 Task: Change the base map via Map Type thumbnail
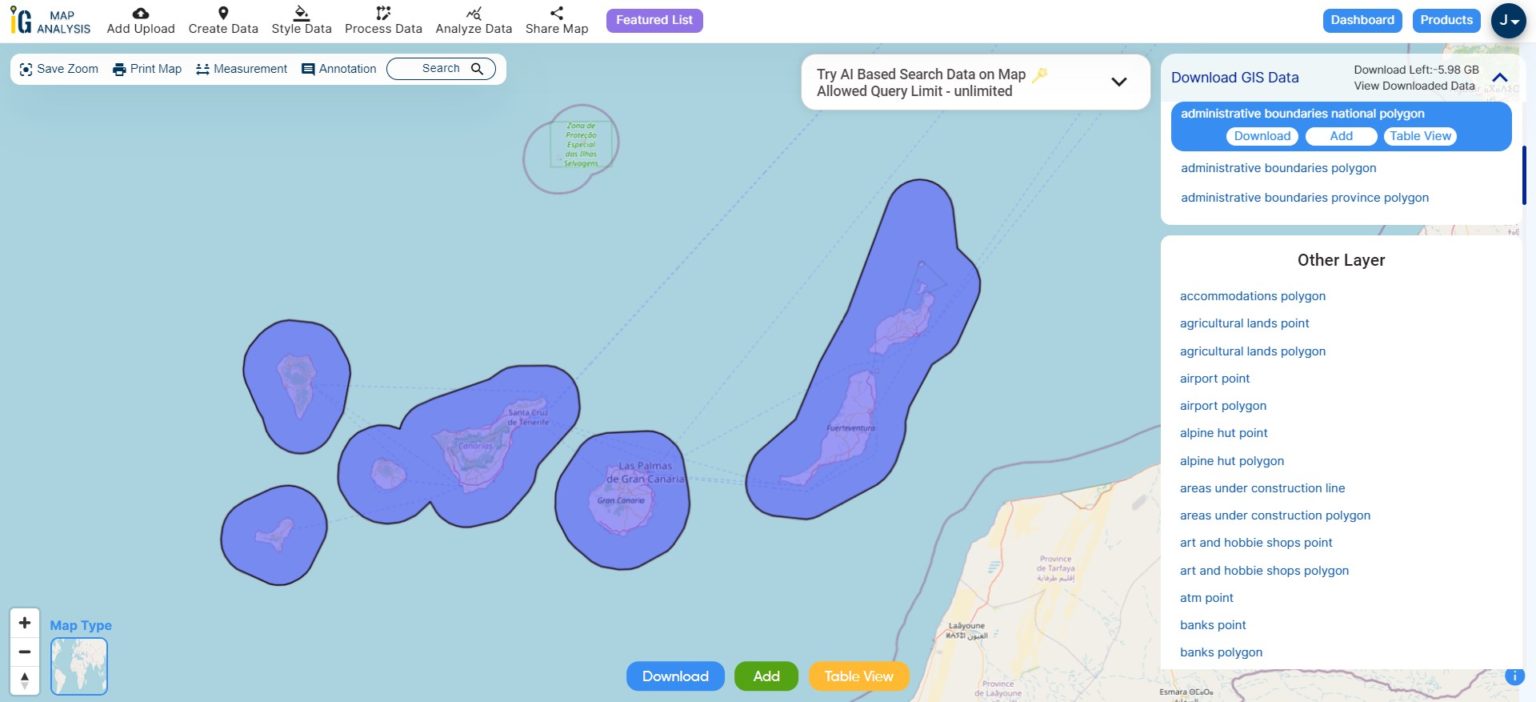(x=78, y=665)
